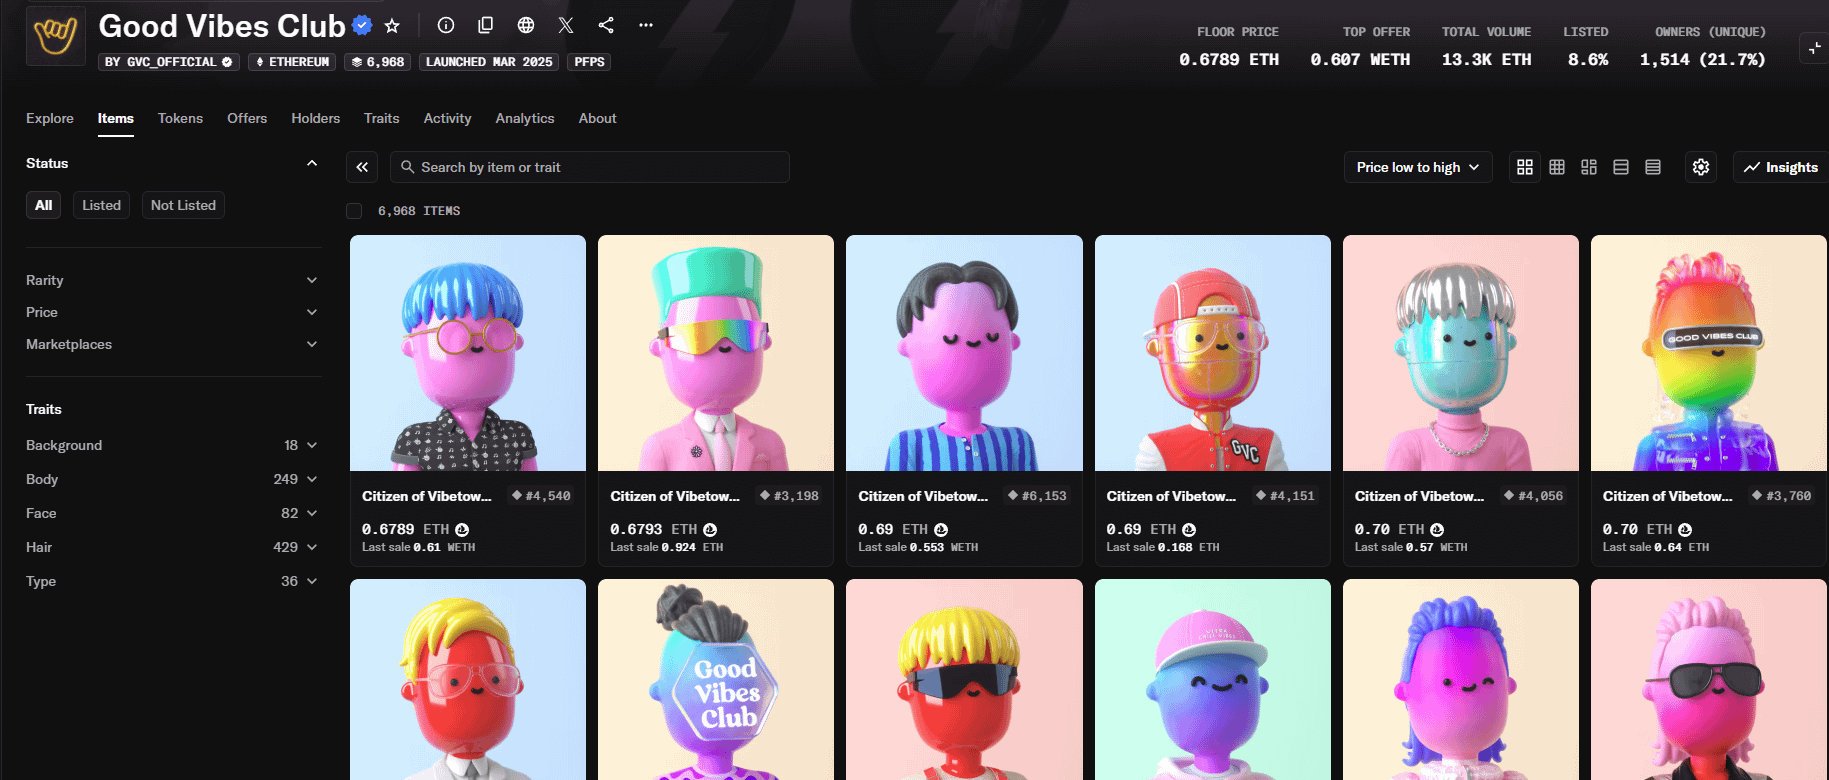Viewport: 1829px width, 780px height.
Task: Click the 6,968 item count badge
Action: (378, 62)
